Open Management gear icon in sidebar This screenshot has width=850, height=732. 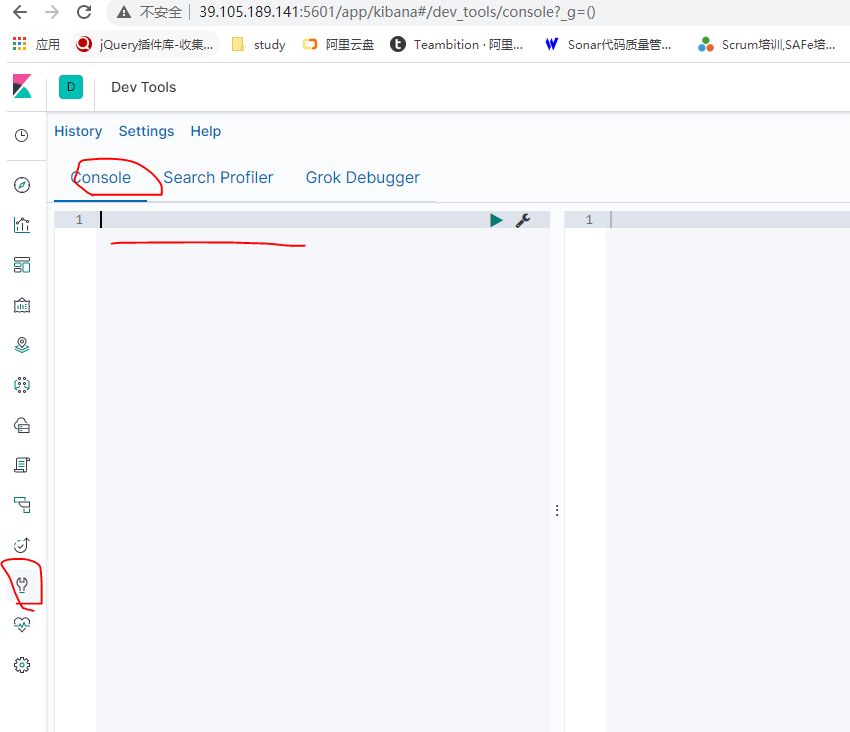pos(22,665)
